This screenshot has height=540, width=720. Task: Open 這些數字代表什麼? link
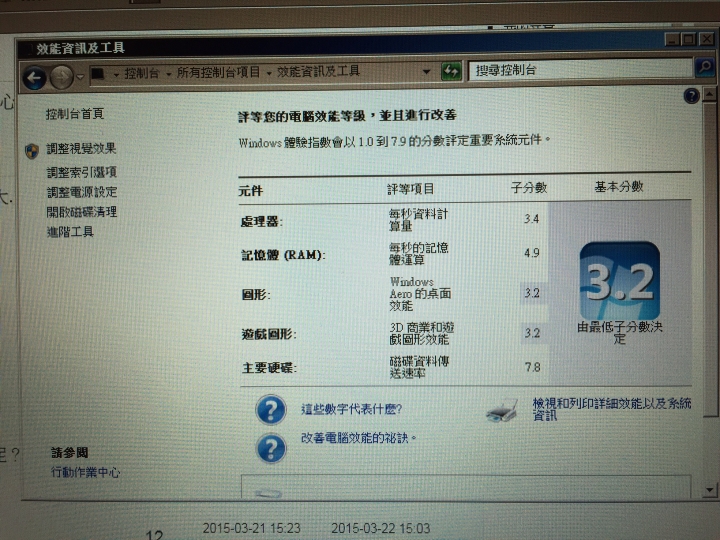352,409
